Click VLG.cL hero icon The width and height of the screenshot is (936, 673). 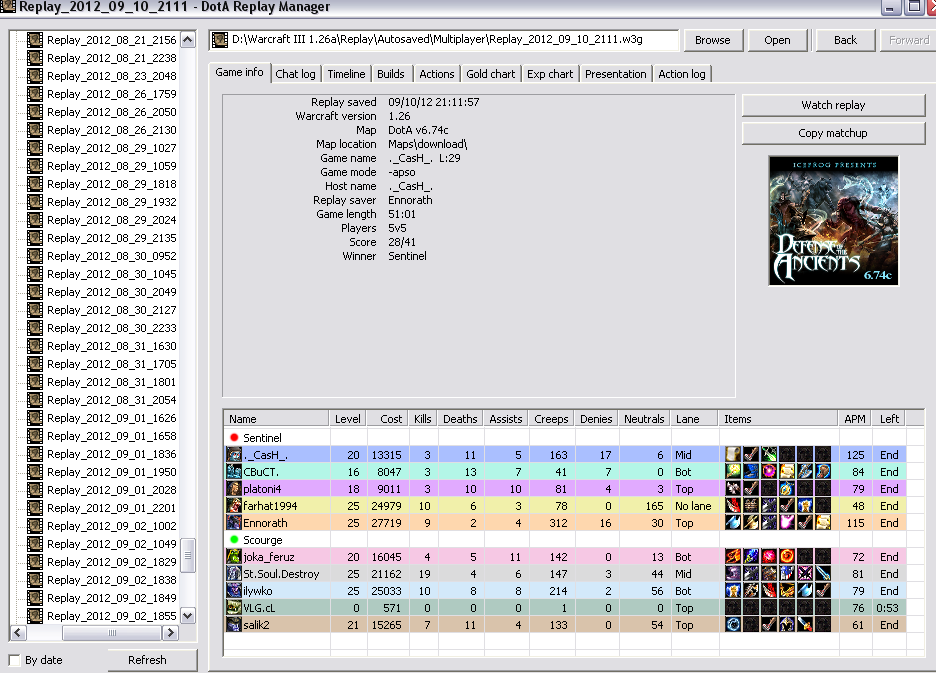click(x=234, y=608)
